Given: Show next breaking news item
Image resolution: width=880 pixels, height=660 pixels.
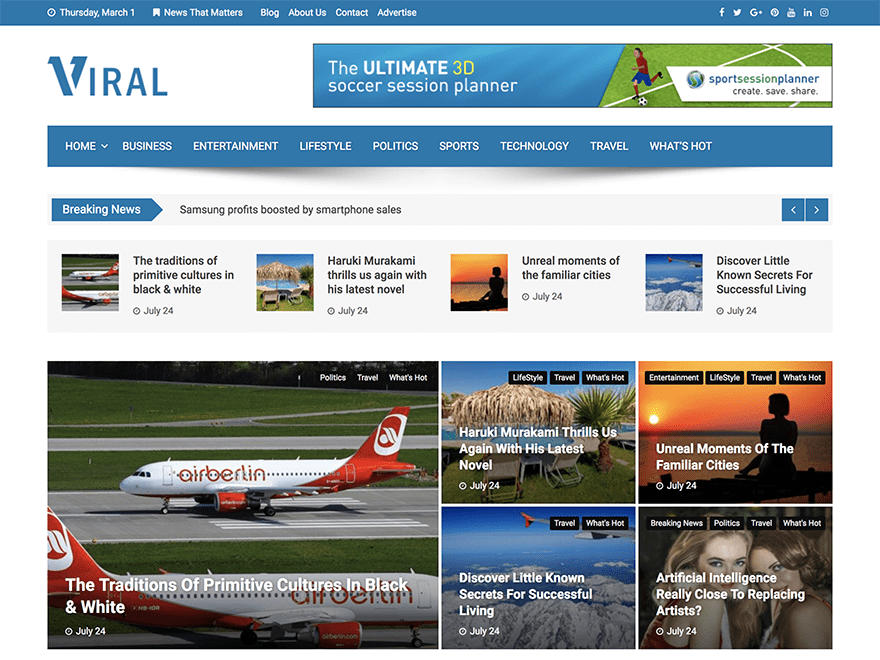Looking at the screenshot, I should pyautogui.click(x=817, y=210).
